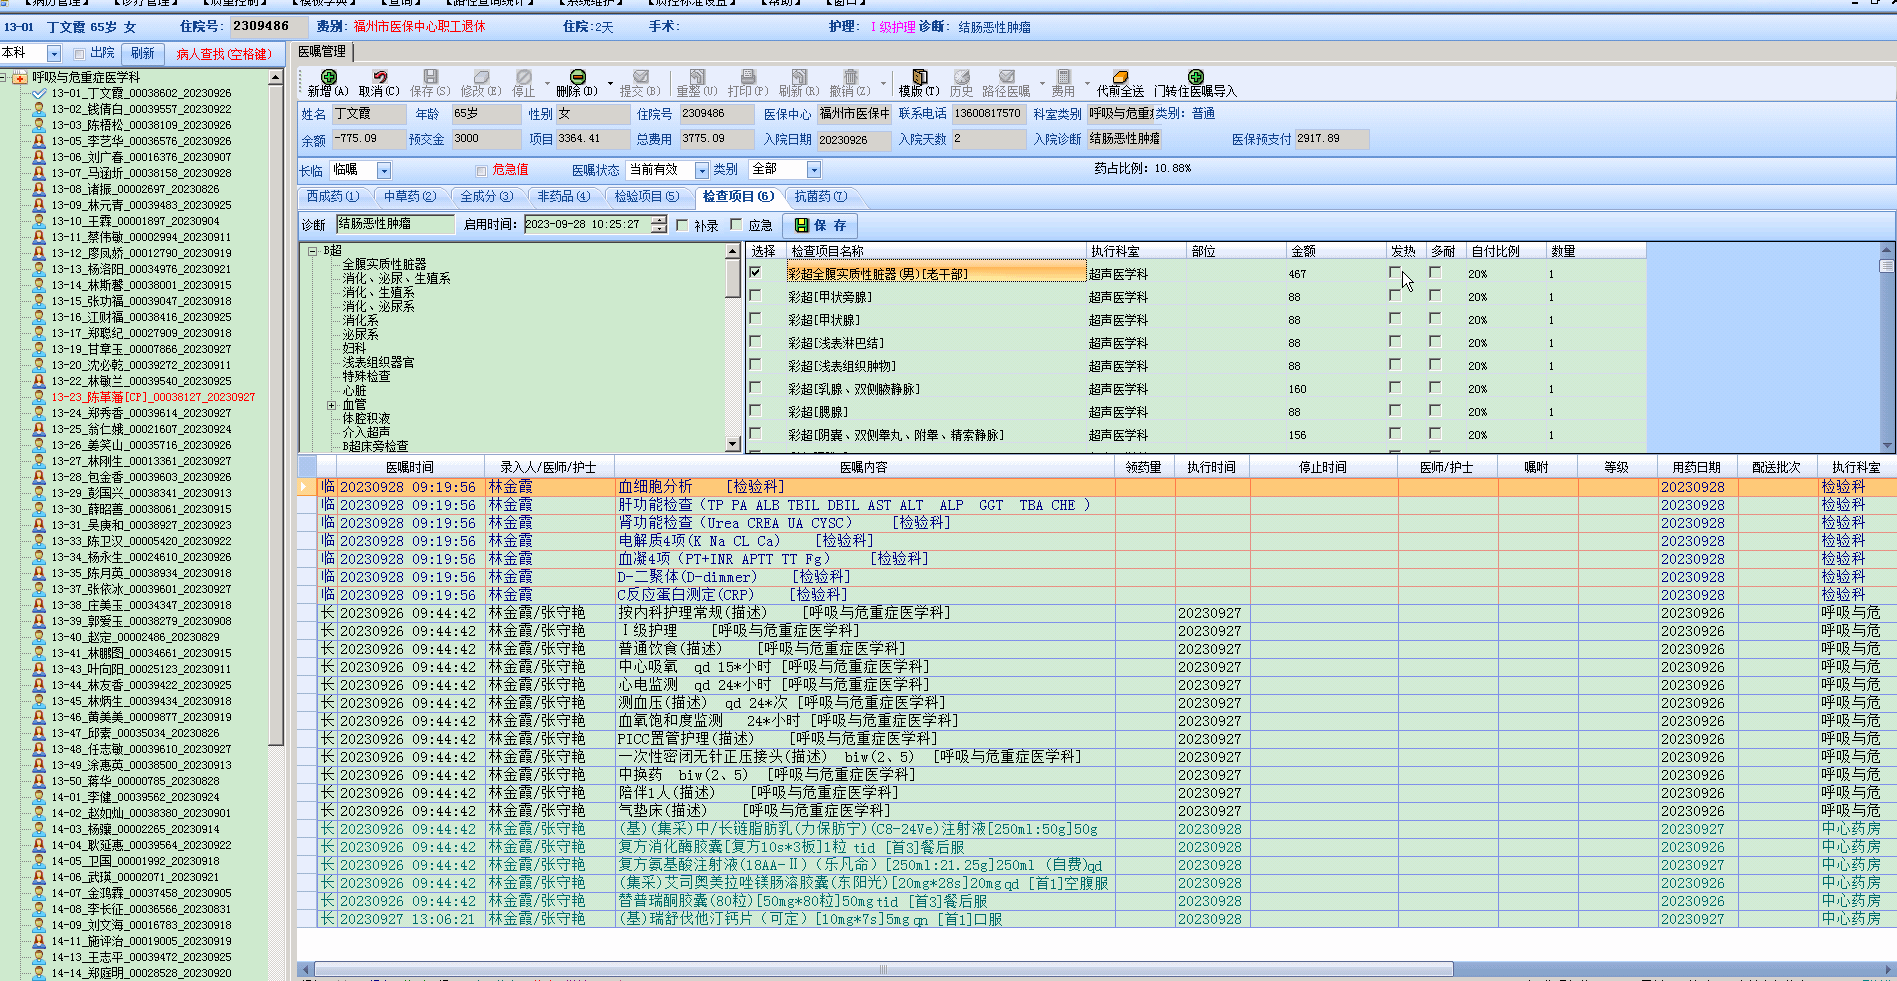Click the 打印 (P) printer icon
Screen dimensions: 1897x981
click(747, 77)
